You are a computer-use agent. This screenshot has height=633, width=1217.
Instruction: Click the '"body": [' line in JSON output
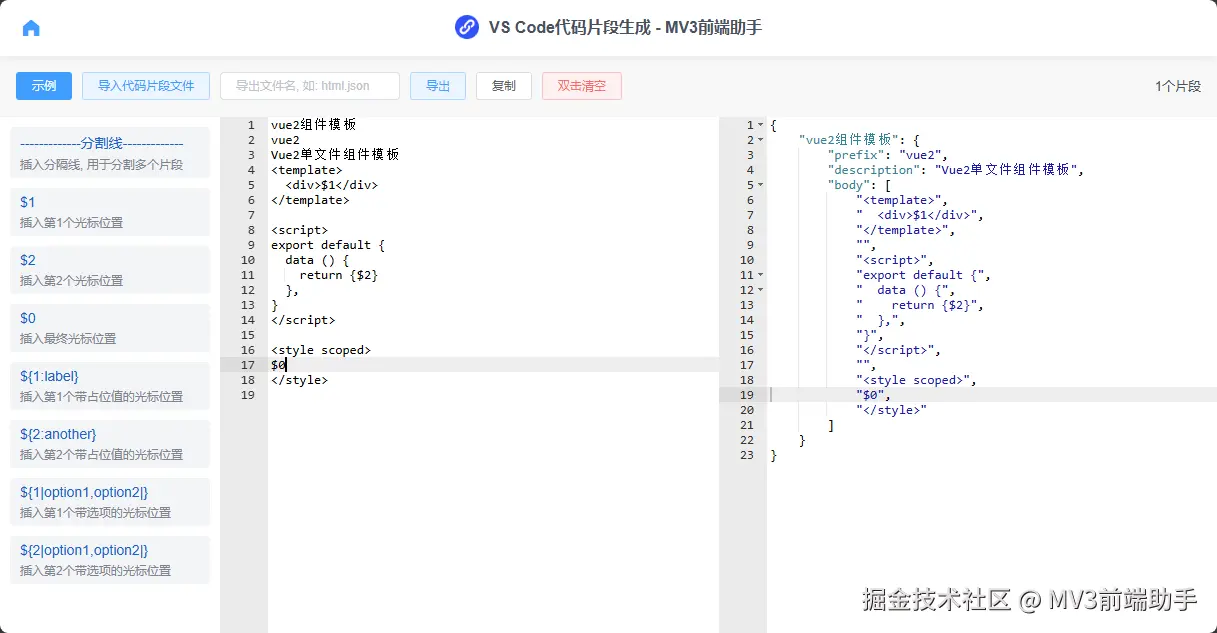[x=859, y=185]
